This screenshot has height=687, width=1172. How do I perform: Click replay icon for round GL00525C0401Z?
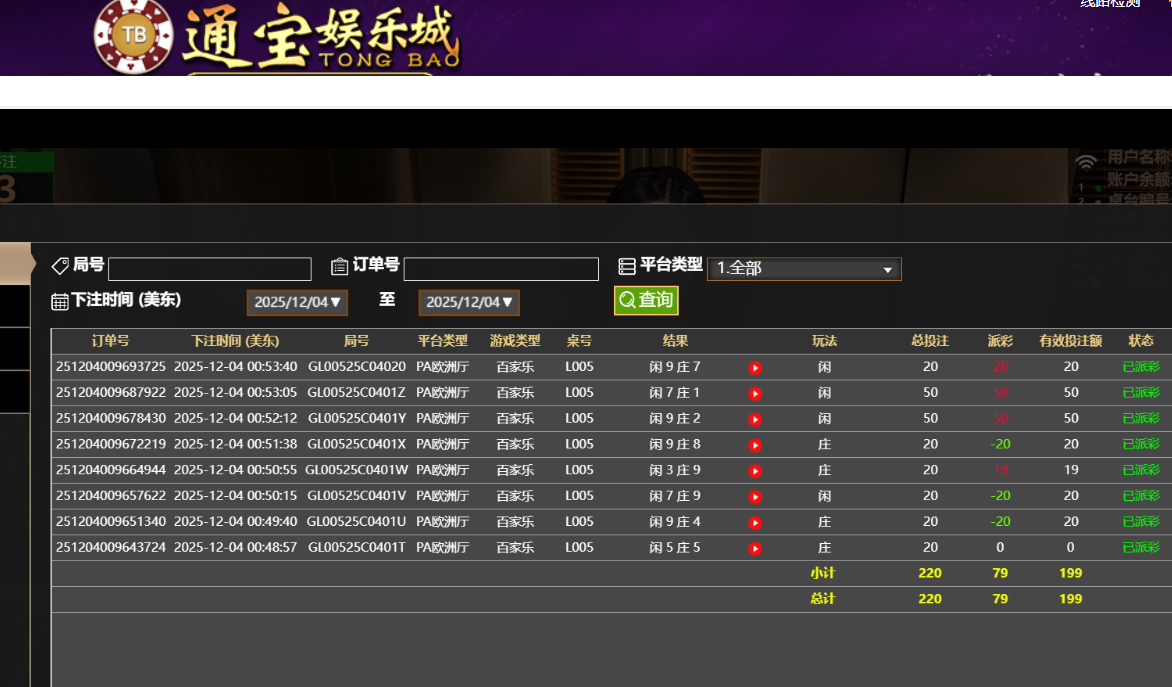point(755,394)
